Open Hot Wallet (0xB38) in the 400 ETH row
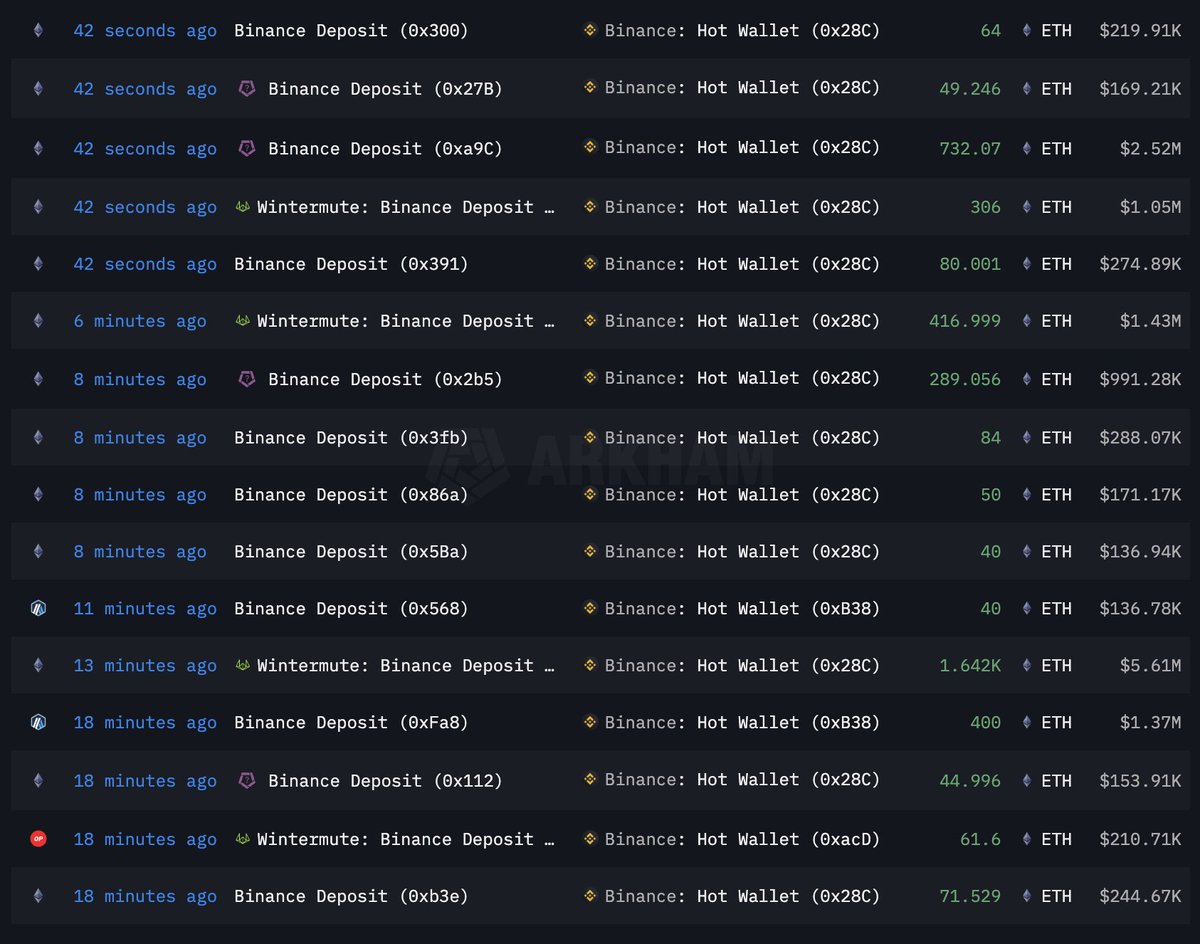1200x944 pixels. (789, 722)
